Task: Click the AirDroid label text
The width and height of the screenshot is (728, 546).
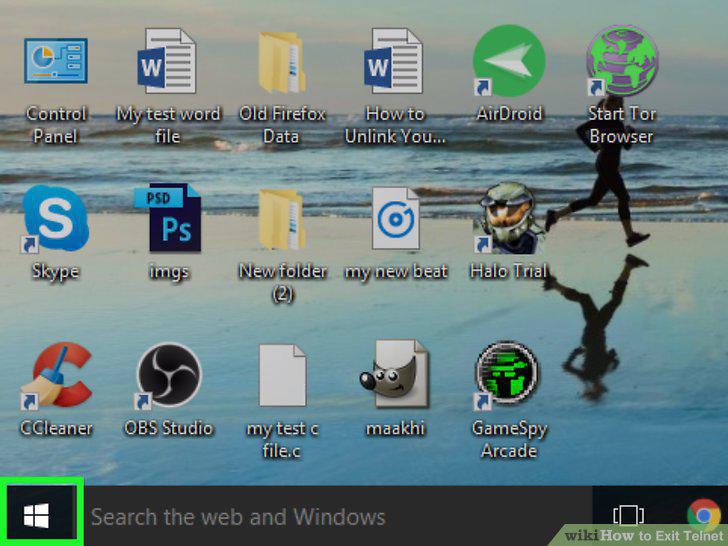Action: coord(509,114)
